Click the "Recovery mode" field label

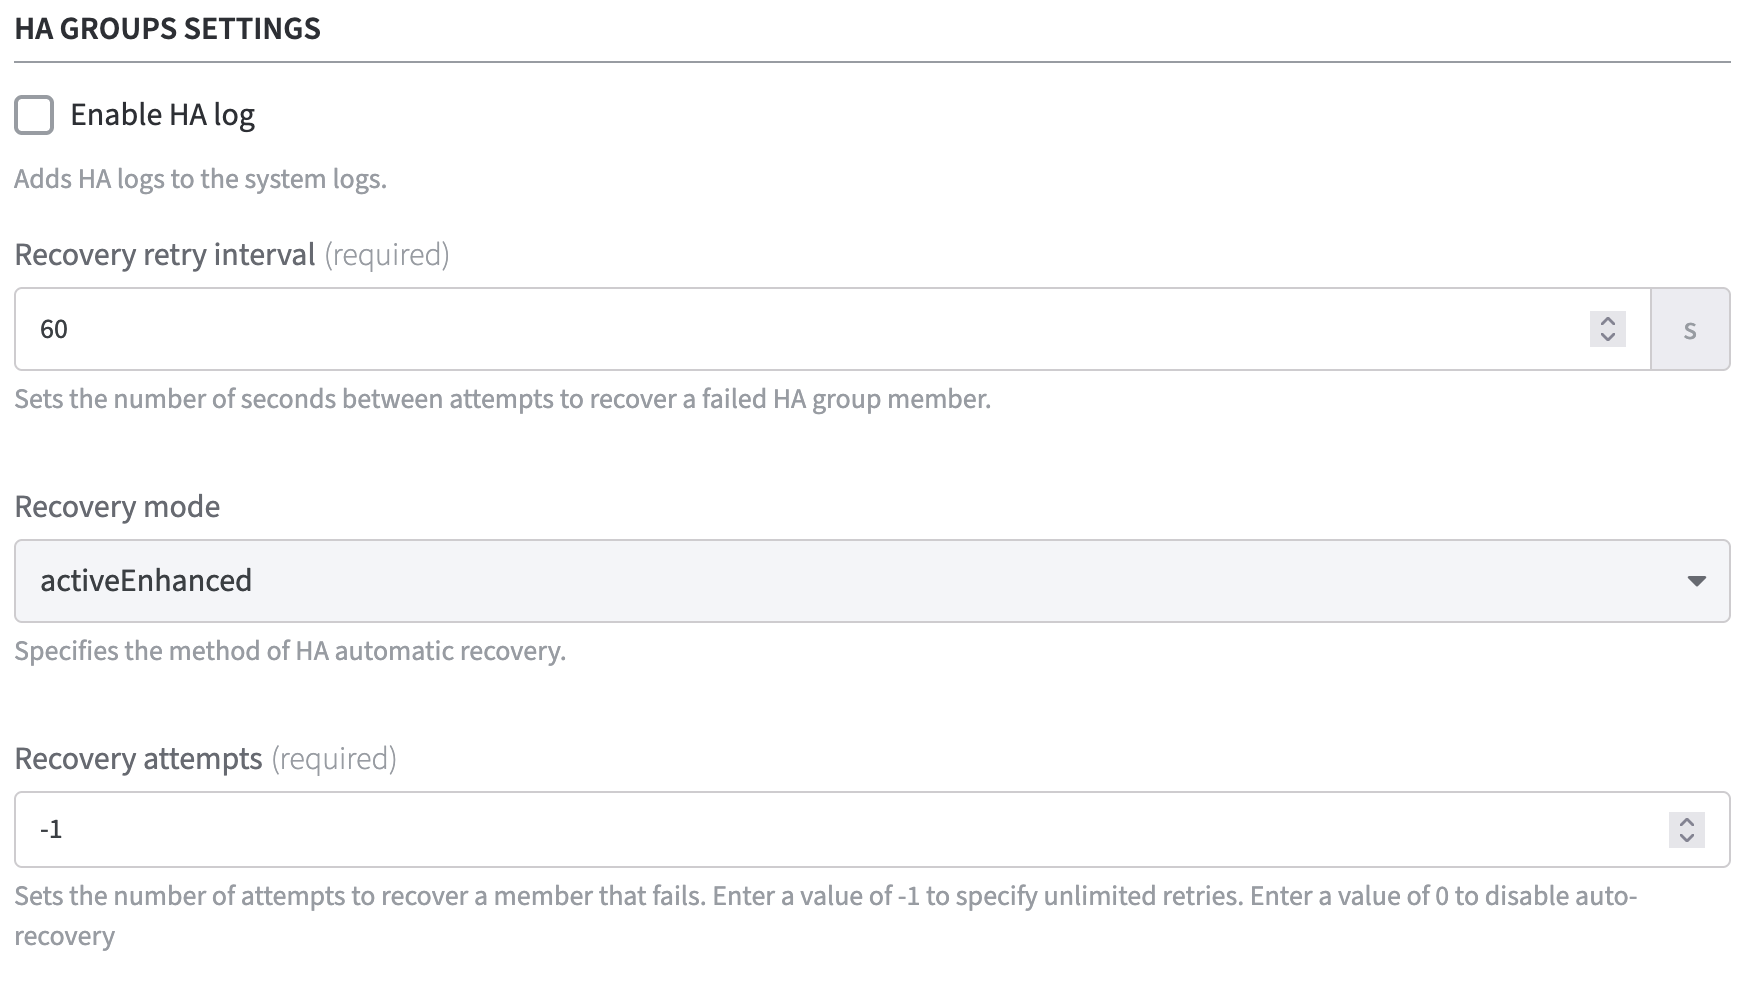pyautogui.click(x=117, y=507)
